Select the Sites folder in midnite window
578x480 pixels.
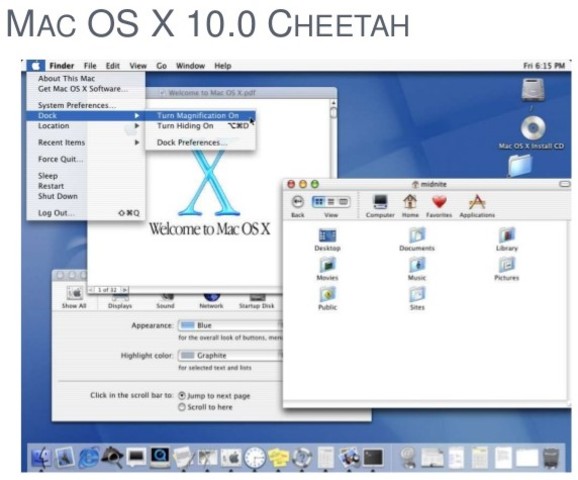[x=417, y=299]
